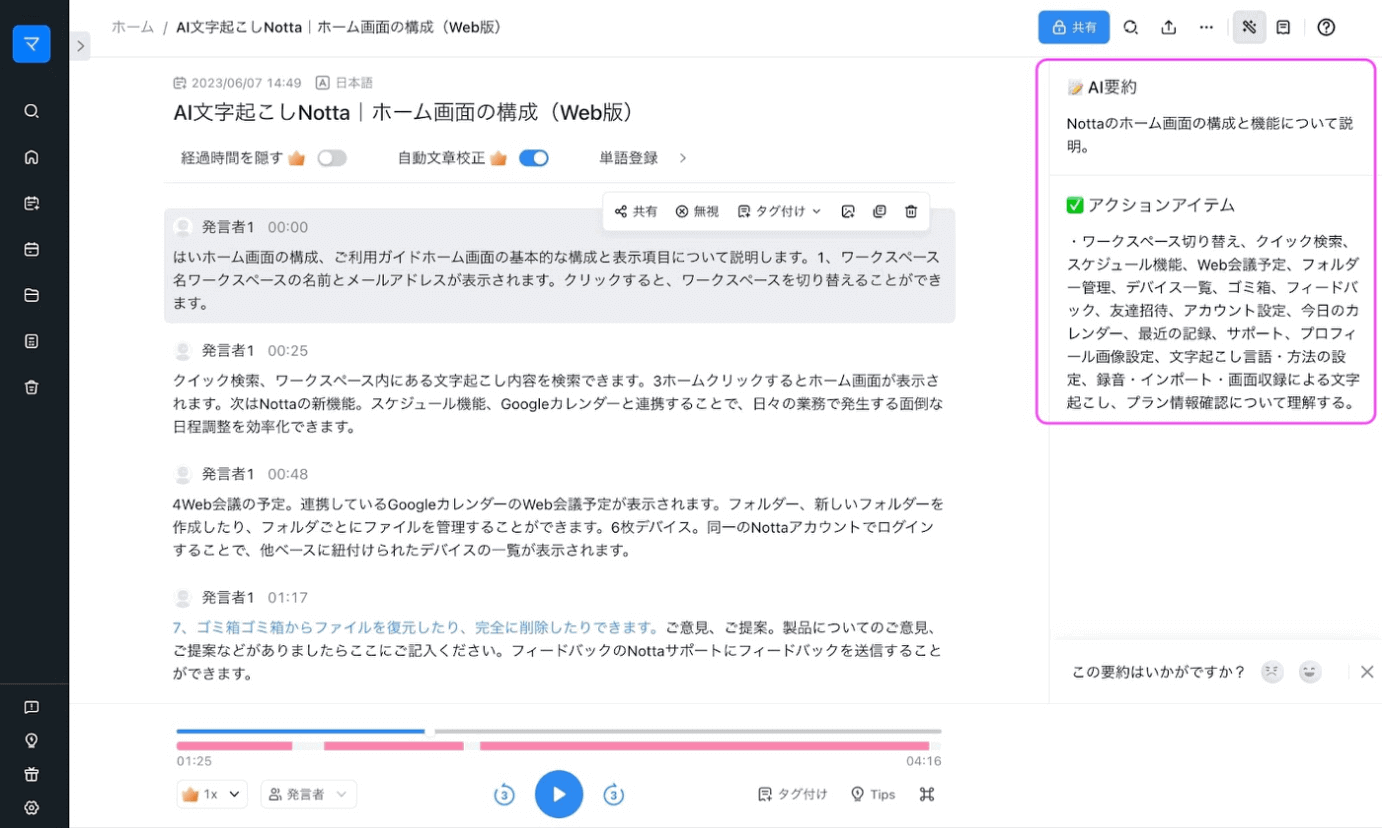Click Tips in the player bar
This screenshot has height=828, width=1382.
(872, 794)
